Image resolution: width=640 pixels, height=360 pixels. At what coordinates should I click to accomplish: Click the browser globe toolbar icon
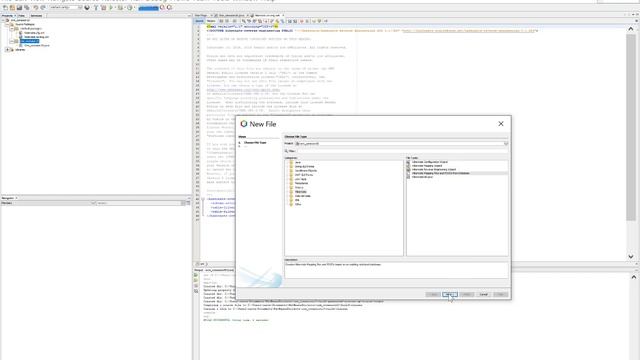coord(87,7)
